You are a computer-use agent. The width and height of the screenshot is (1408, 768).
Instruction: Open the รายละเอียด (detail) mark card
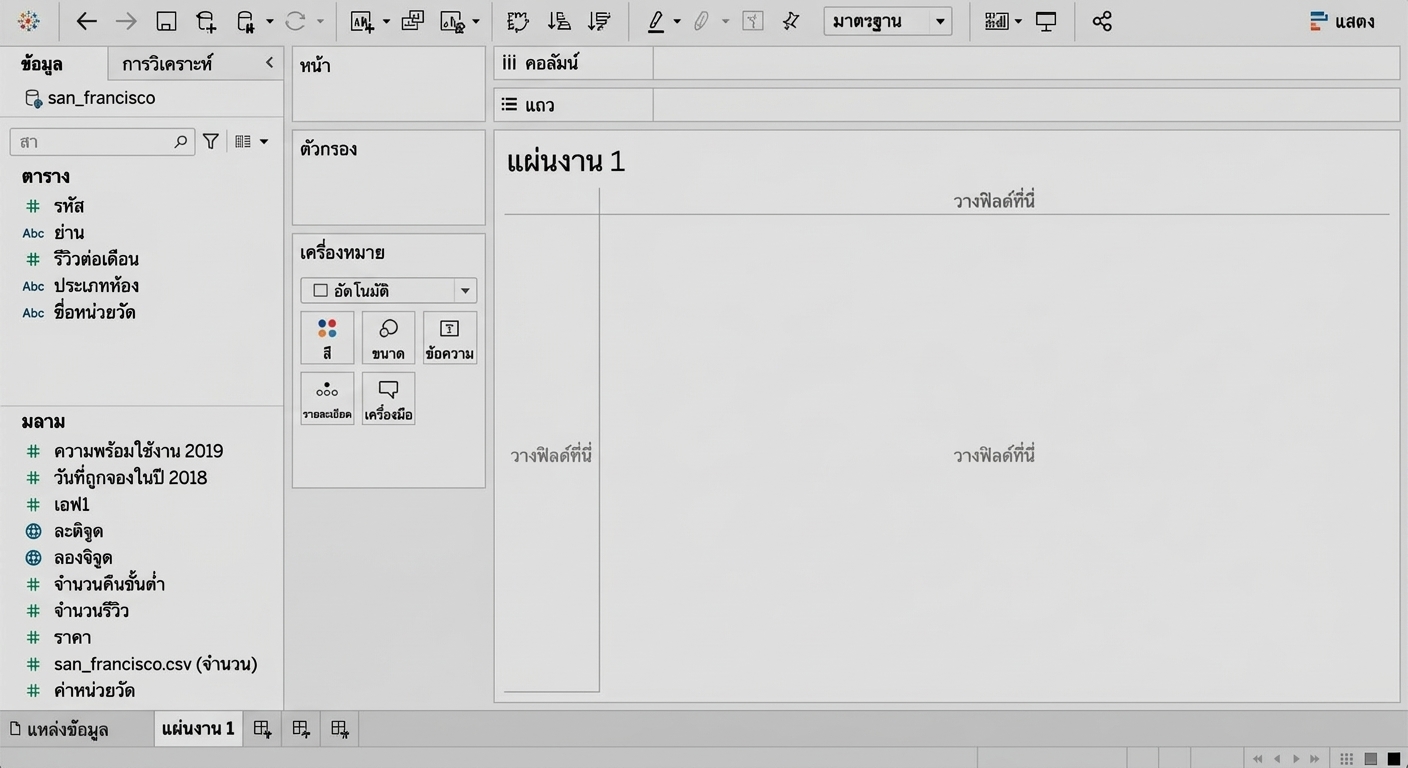point(327,398)
